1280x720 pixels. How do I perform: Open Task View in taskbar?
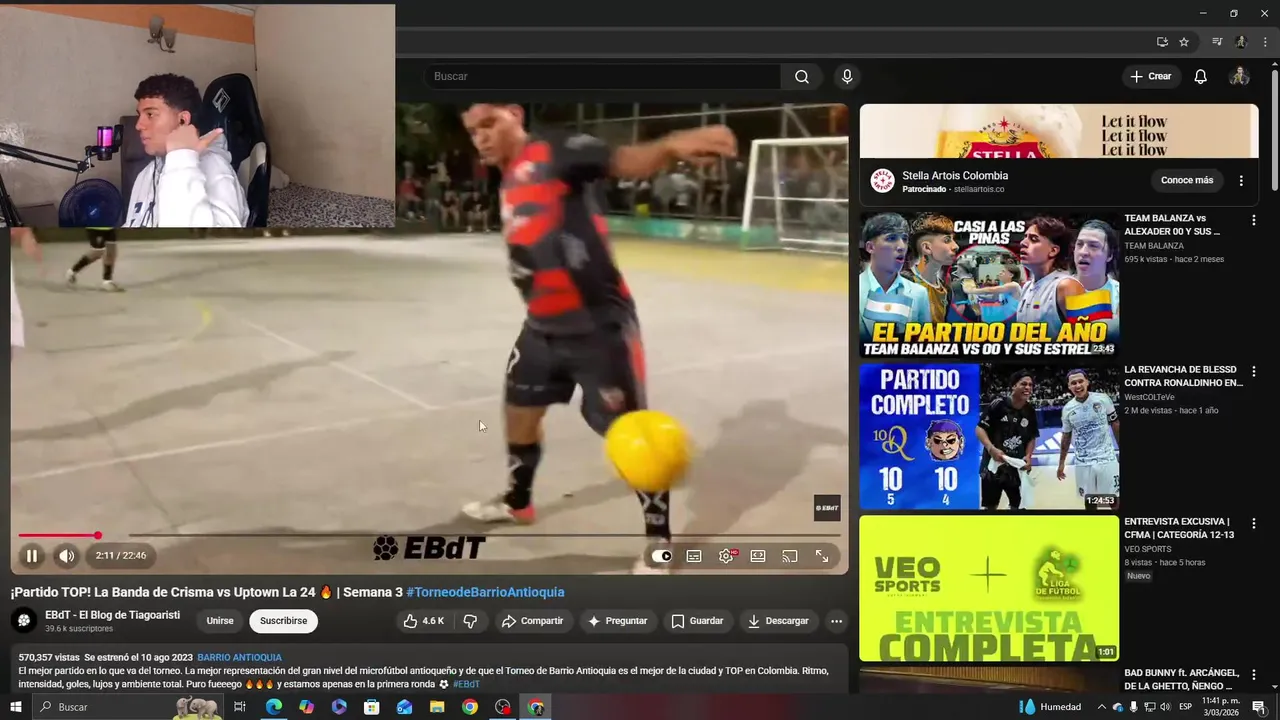point(240,707)
